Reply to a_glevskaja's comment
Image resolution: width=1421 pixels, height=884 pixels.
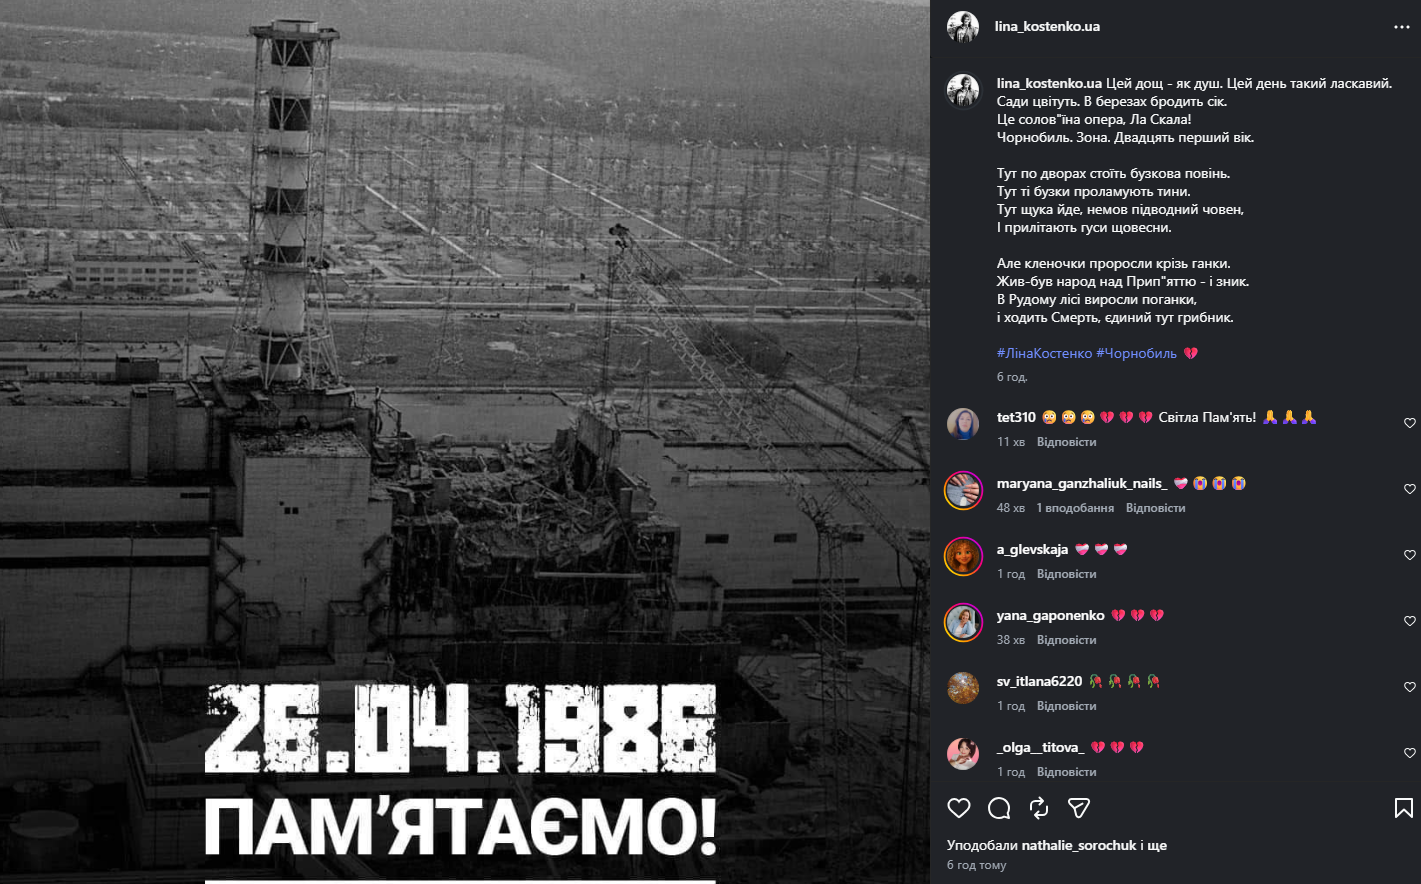coord(1066,574)
